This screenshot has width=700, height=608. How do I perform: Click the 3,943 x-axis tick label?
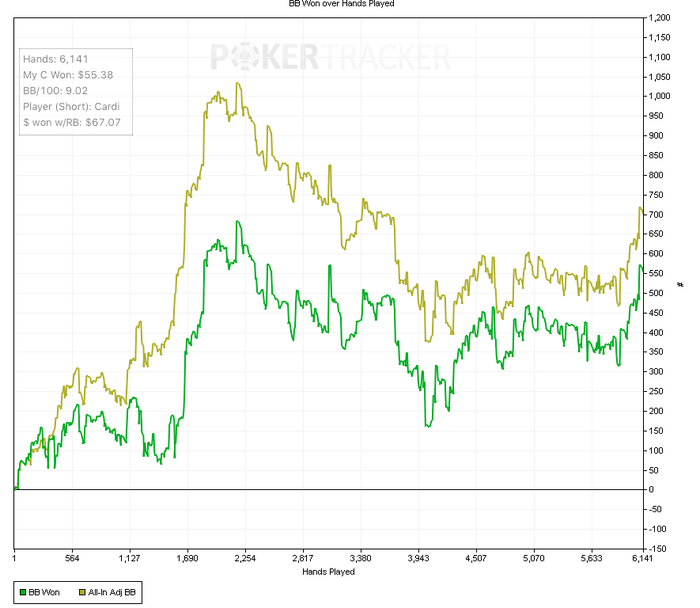pos(418,558)
